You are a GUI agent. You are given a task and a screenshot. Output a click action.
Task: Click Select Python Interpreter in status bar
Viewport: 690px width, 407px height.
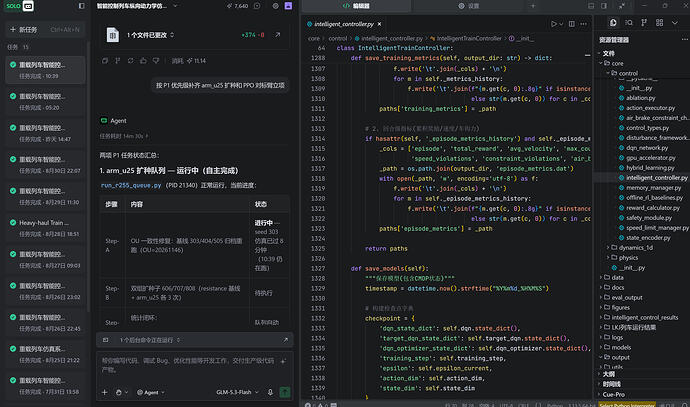627,404
